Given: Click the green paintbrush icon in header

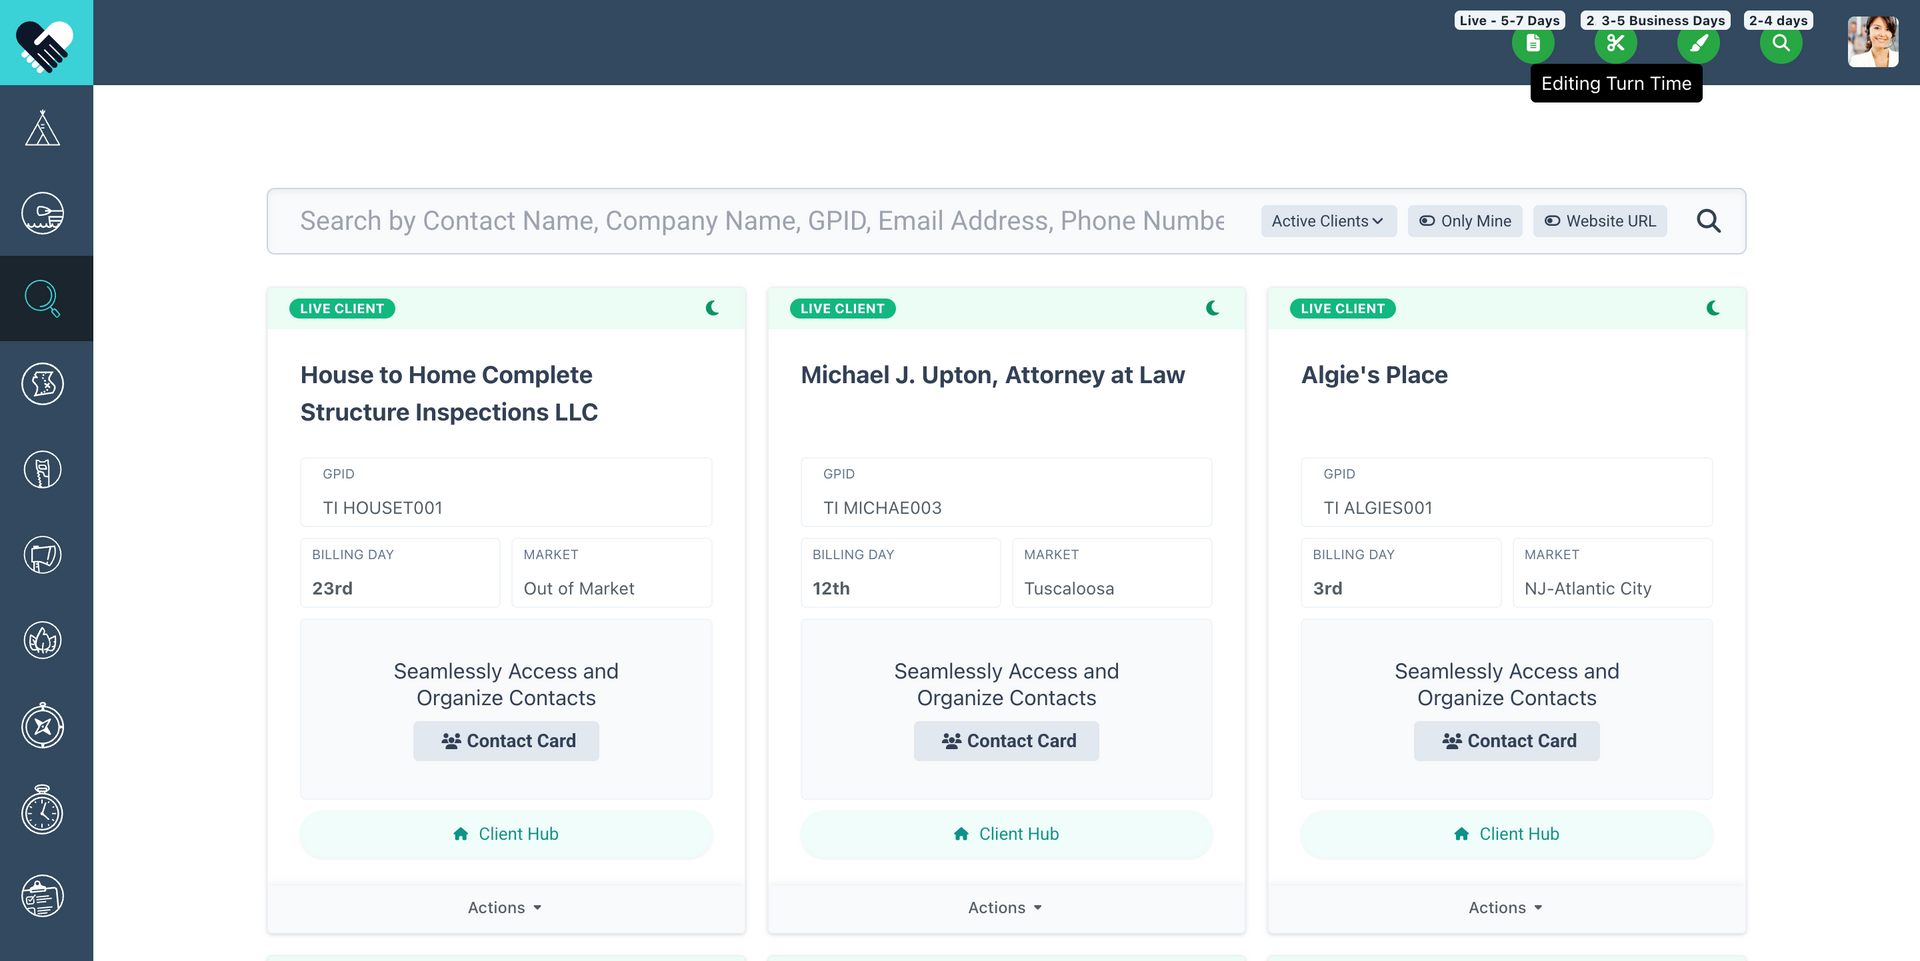Looking at the screenshot, I should 1698,43.
